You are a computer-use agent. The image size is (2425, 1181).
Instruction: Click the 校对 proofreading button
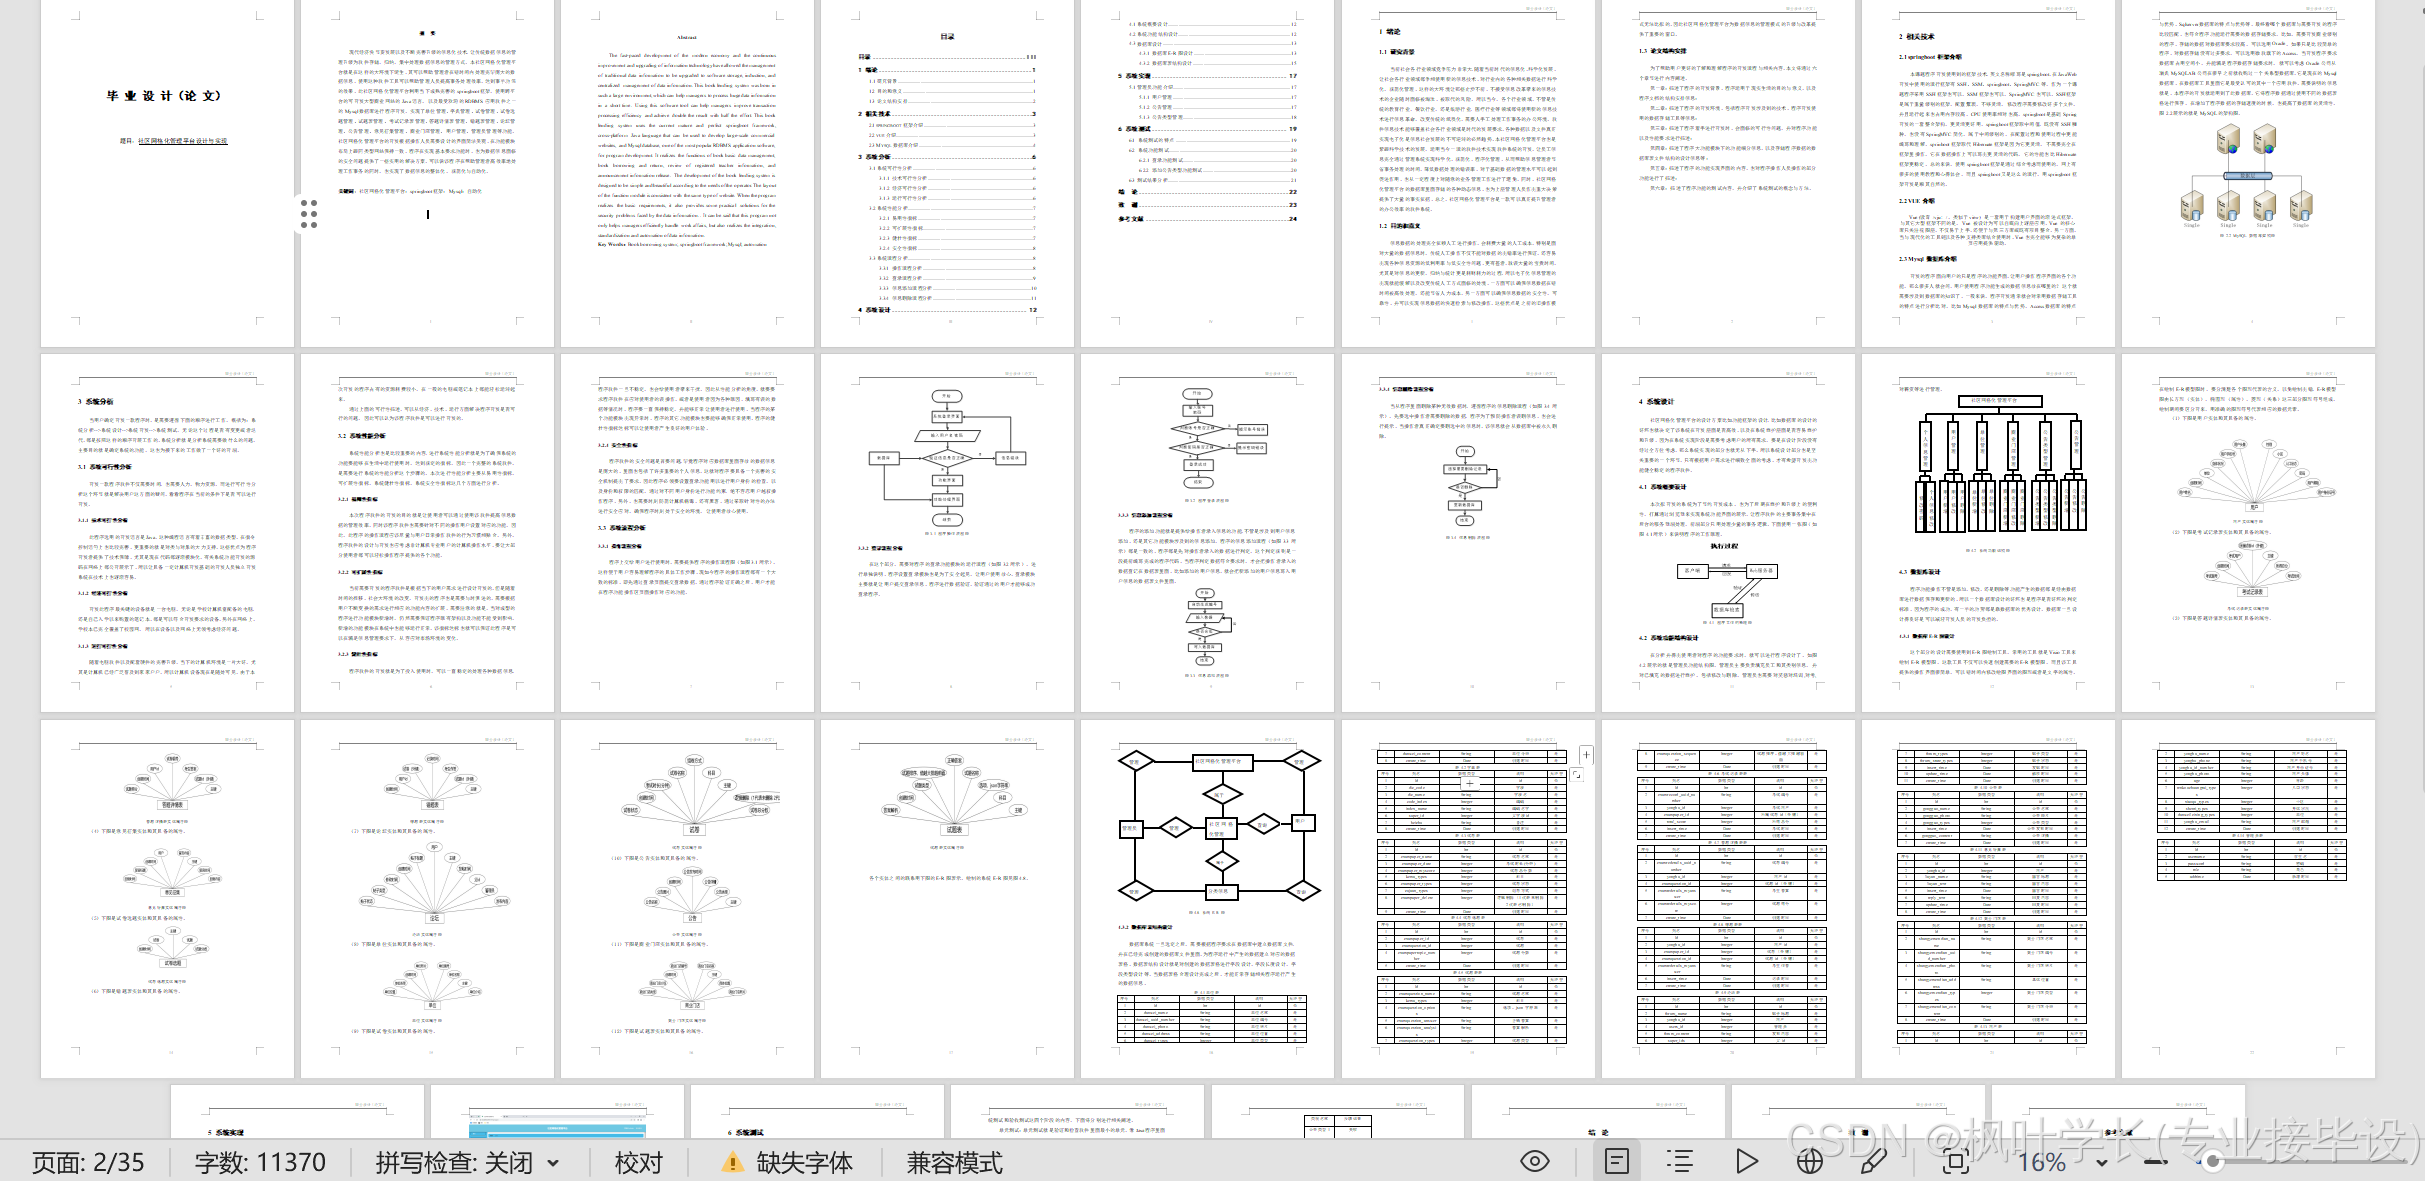tap(639, 1162)
